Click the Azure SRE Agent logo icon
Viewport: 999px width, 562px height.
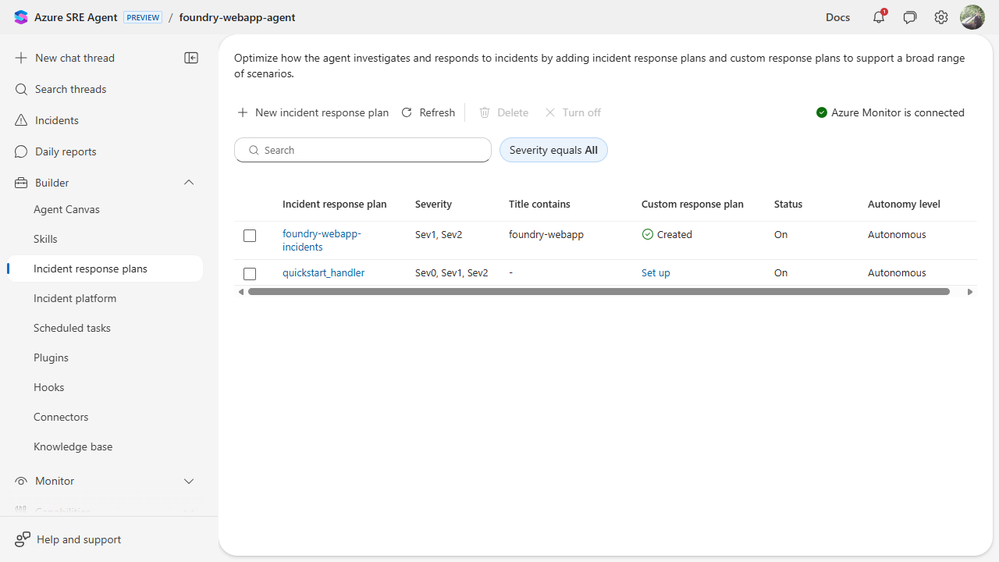coord(21,17)
